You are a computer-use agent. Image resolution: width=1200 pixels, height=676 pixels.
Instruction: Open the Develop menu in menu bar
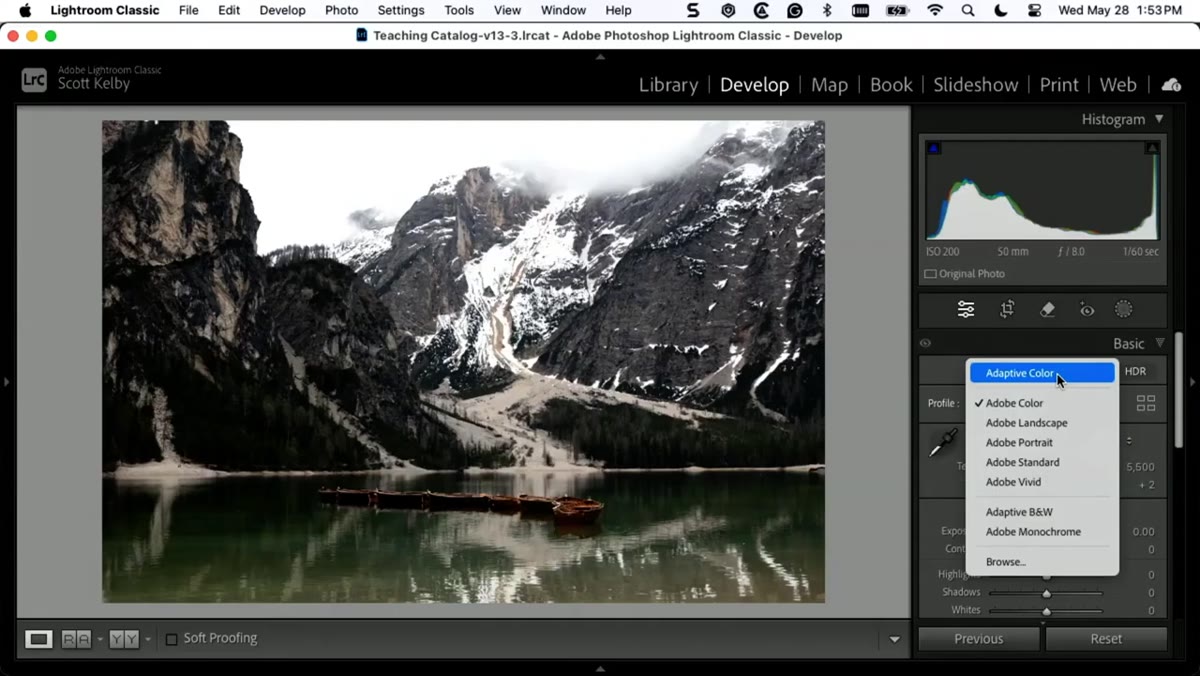[x=282, y=10]
